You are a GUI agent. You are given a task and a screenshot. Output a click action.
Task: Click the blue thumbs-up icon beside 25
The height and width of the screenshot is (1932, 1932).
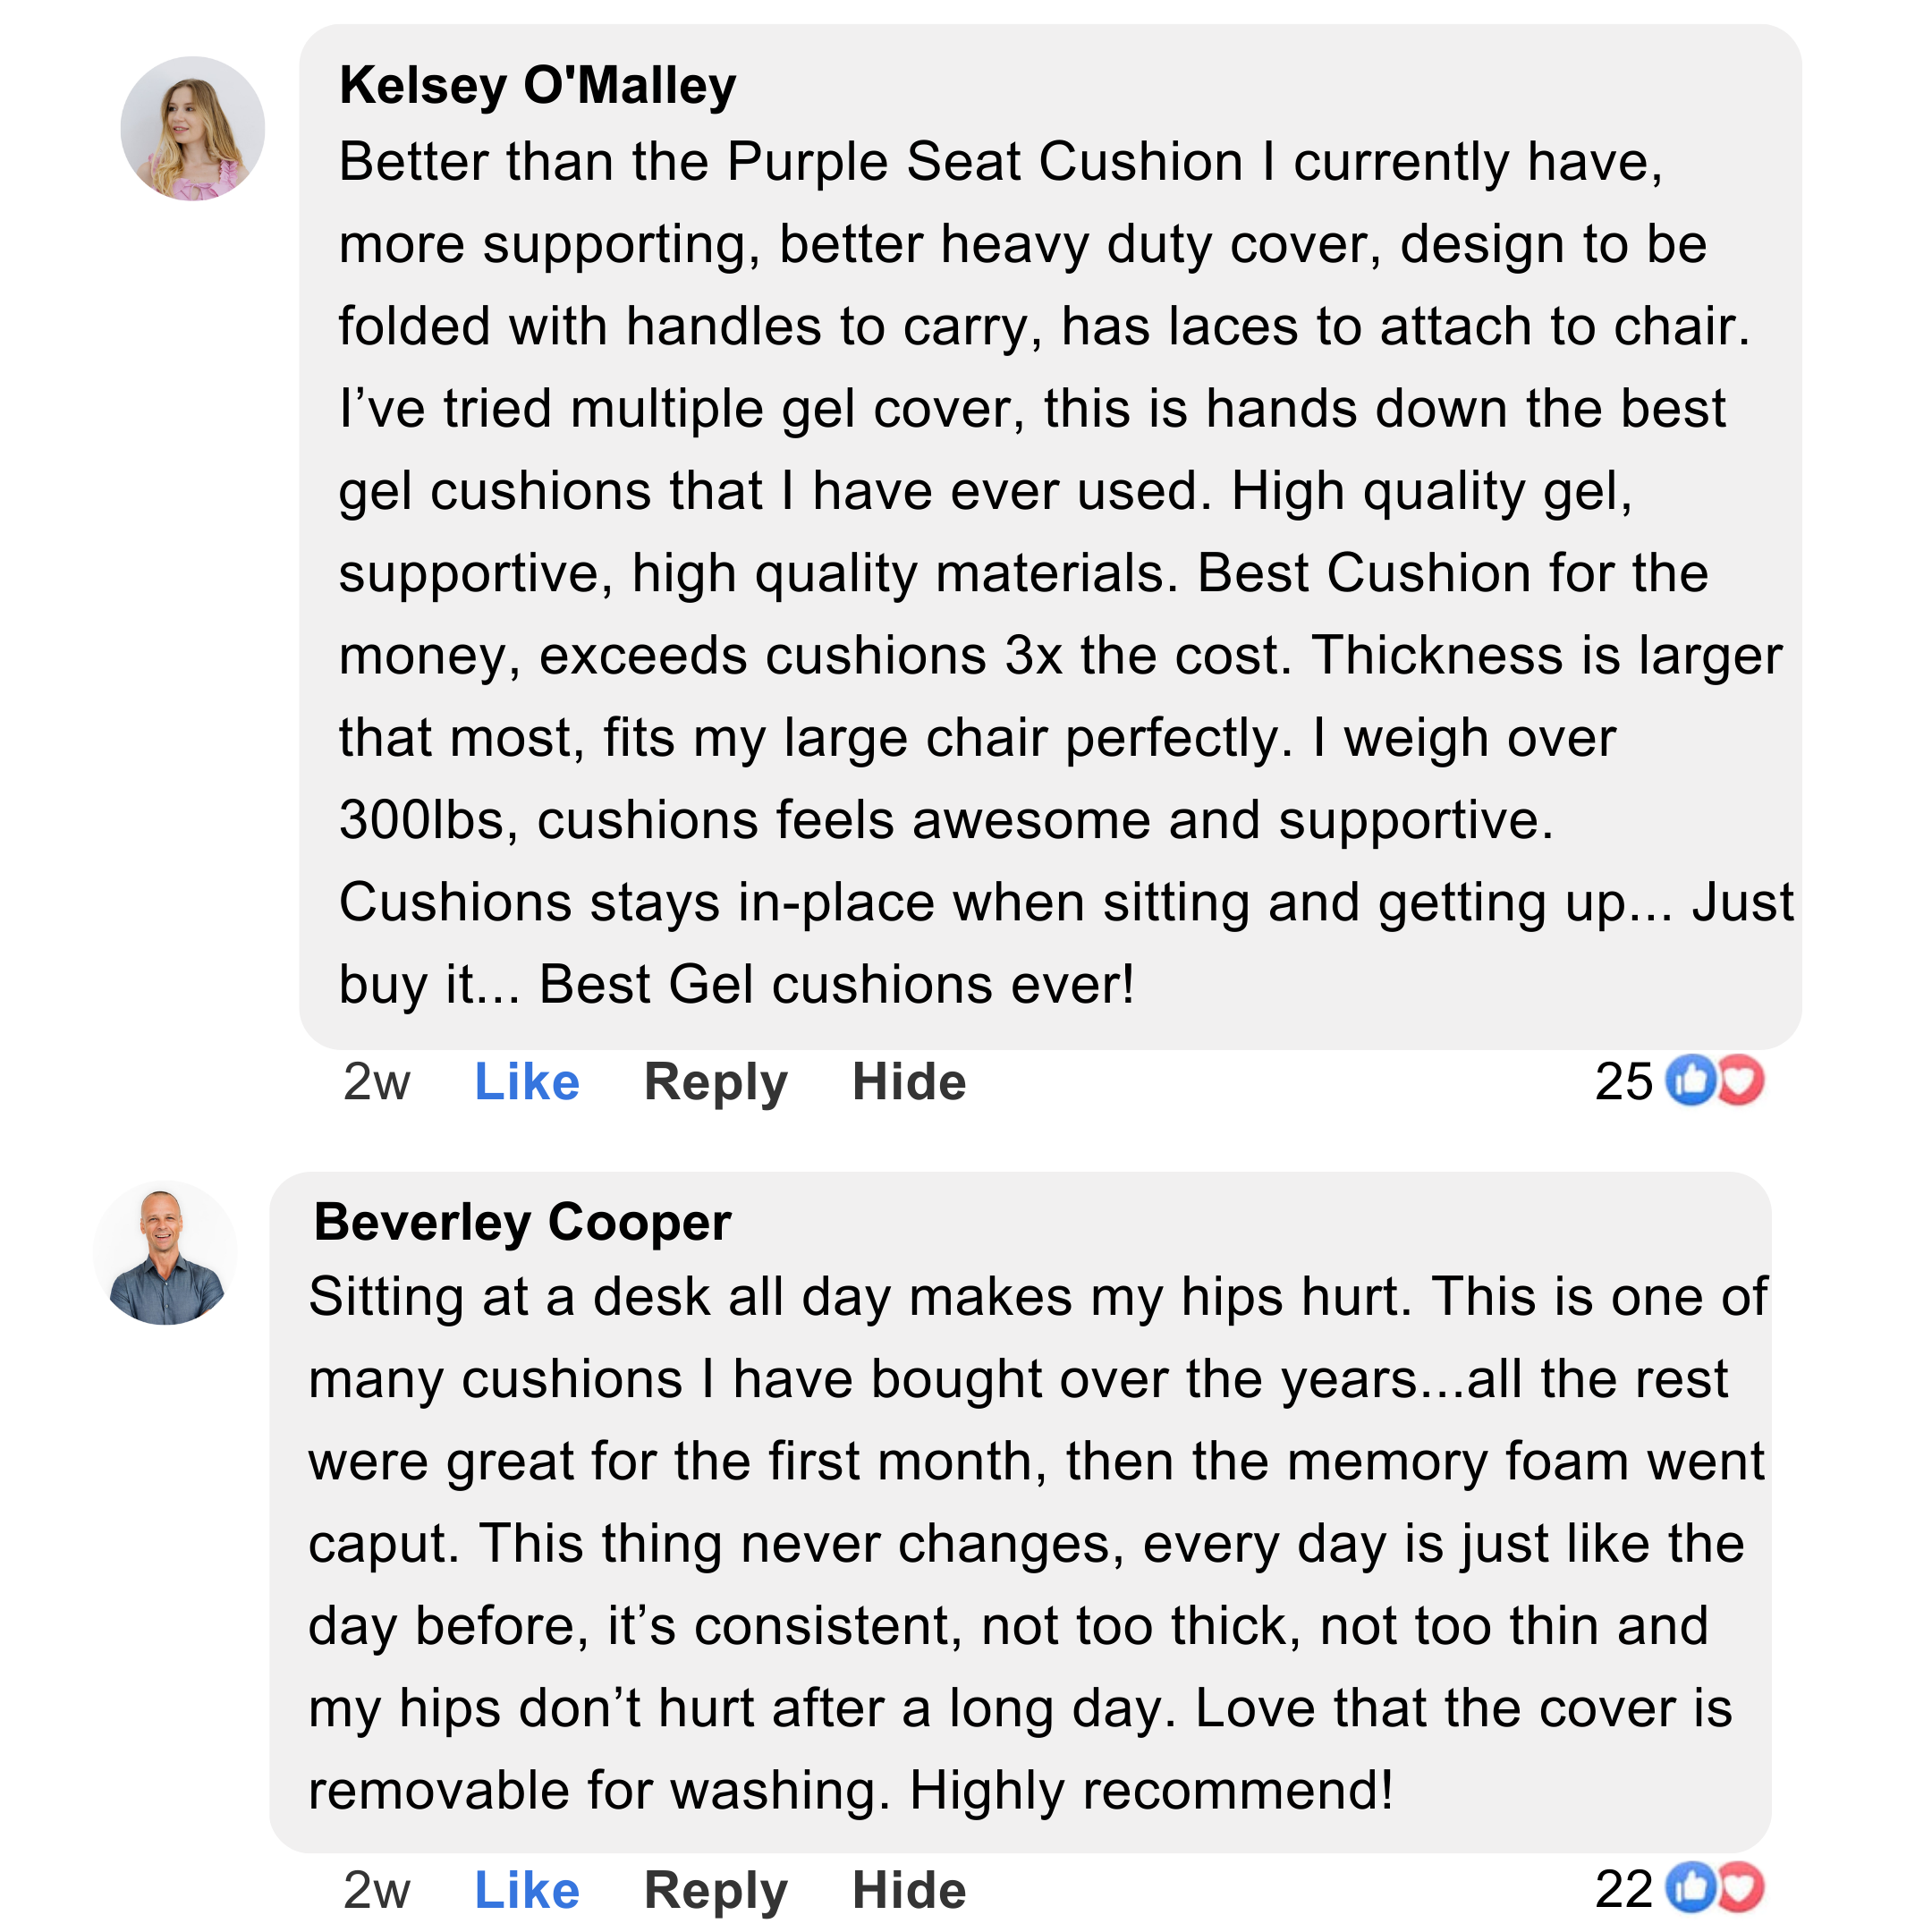click(x=1689, y=1080)
